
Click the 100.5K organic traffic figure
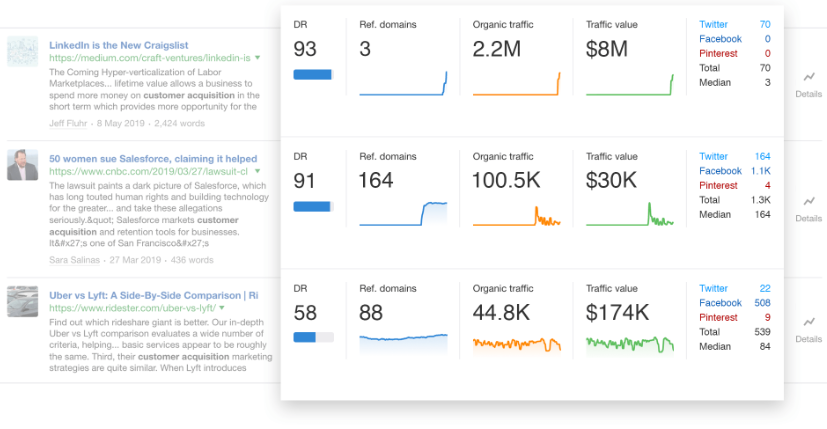coord(506,180)
